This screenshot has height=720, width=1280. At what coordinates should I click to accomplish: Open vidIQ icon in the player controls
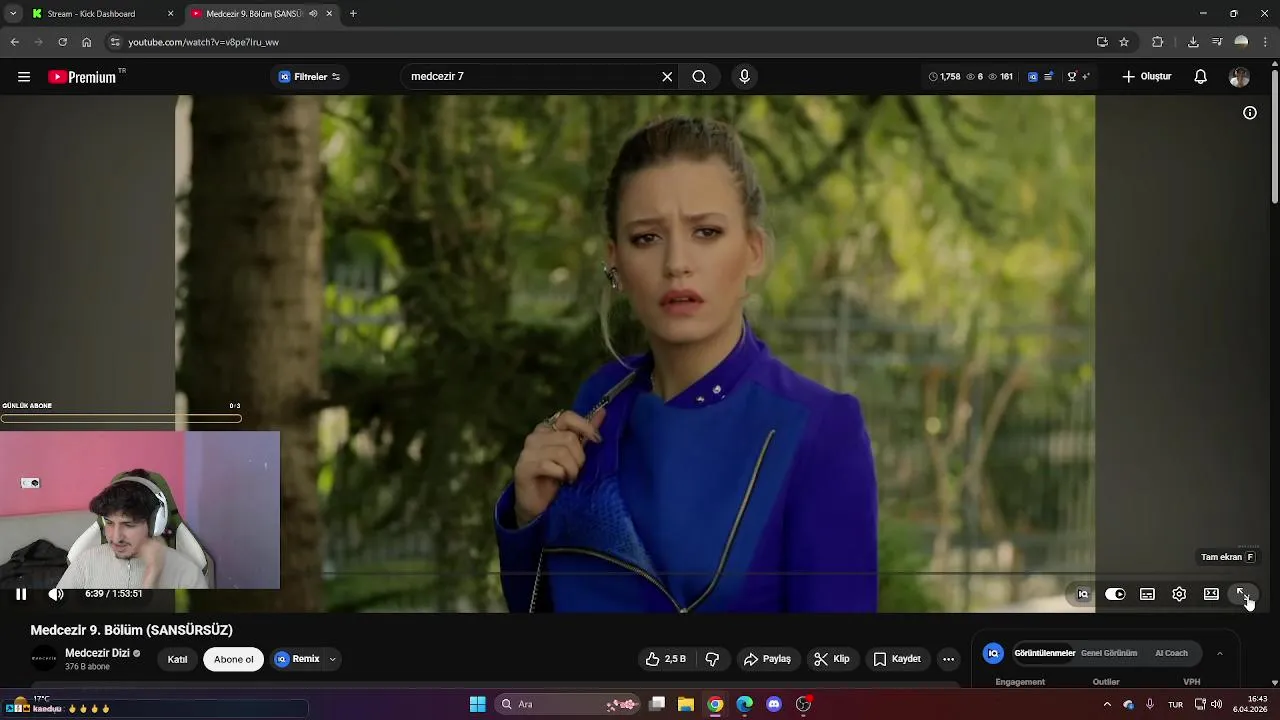(x=1083, y=594)
